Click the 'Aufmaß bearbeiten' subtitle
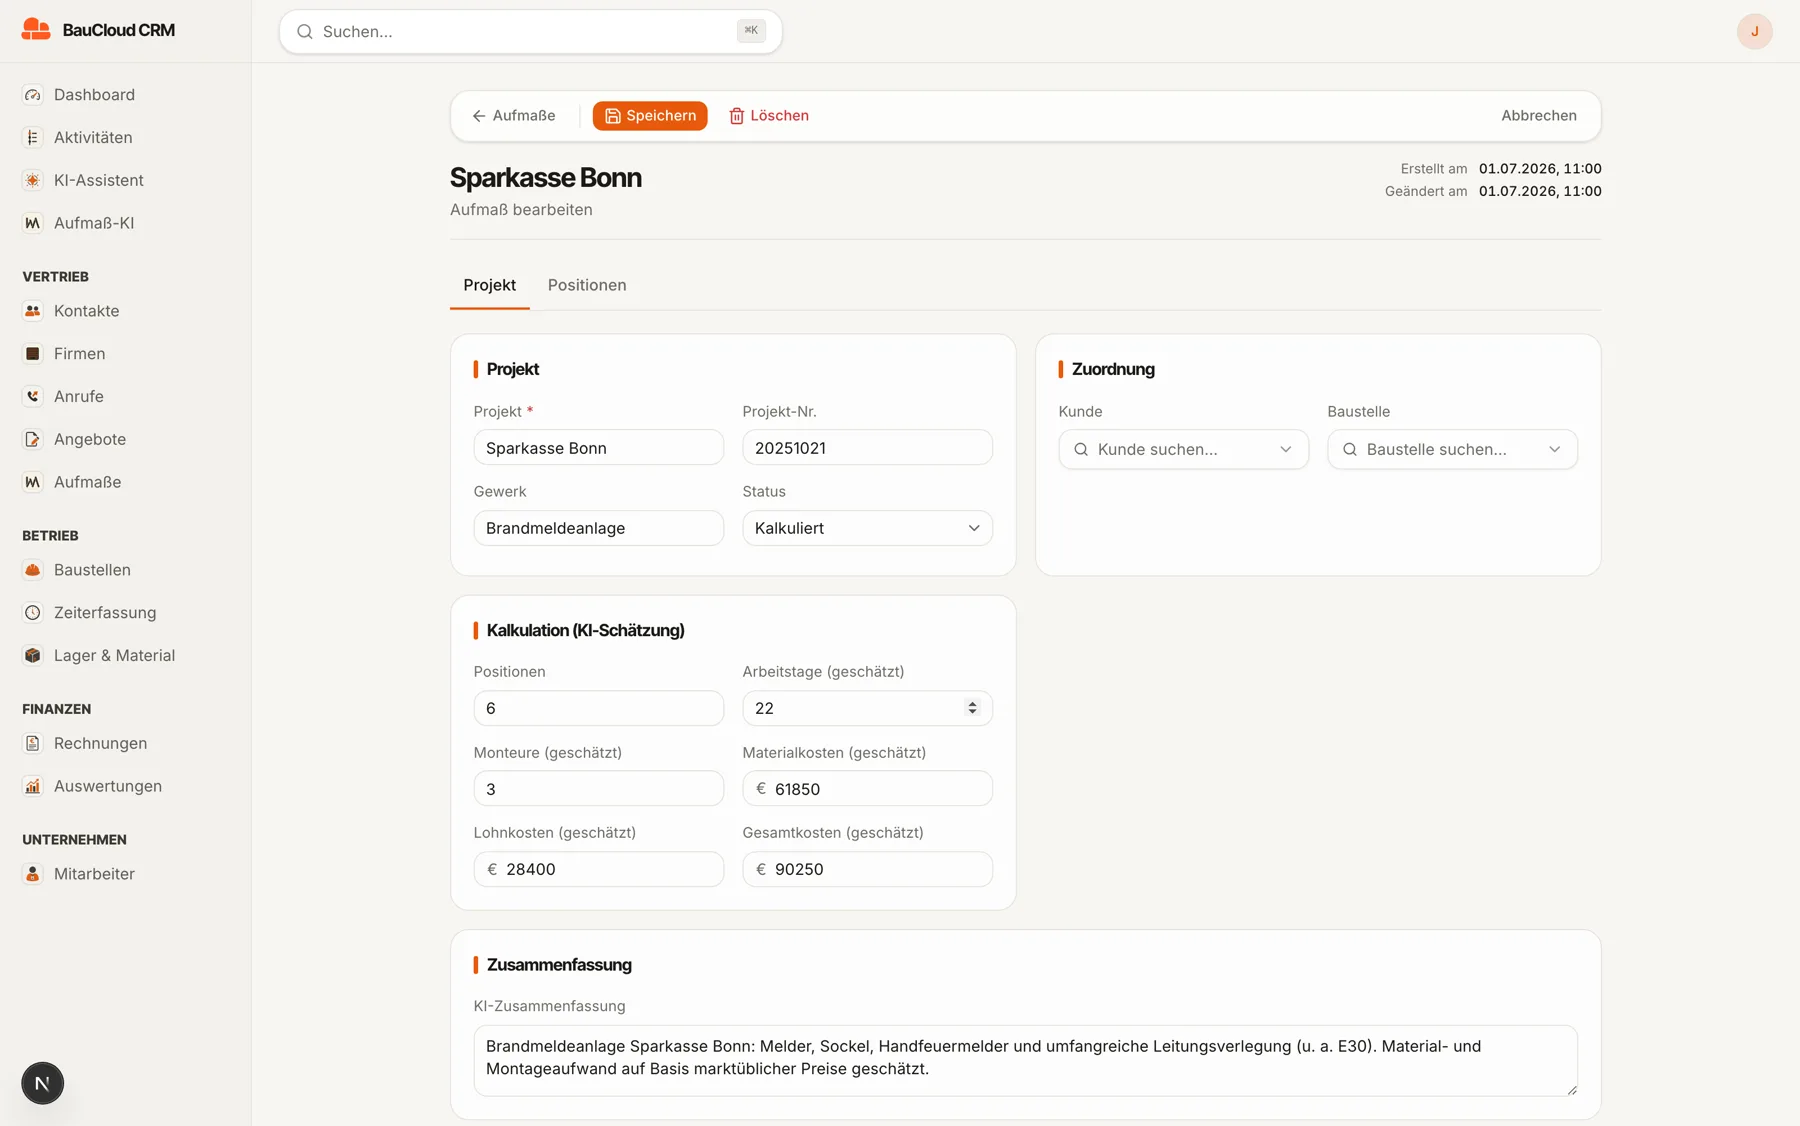1800x1126 pixels. click(x=521, y=210)
